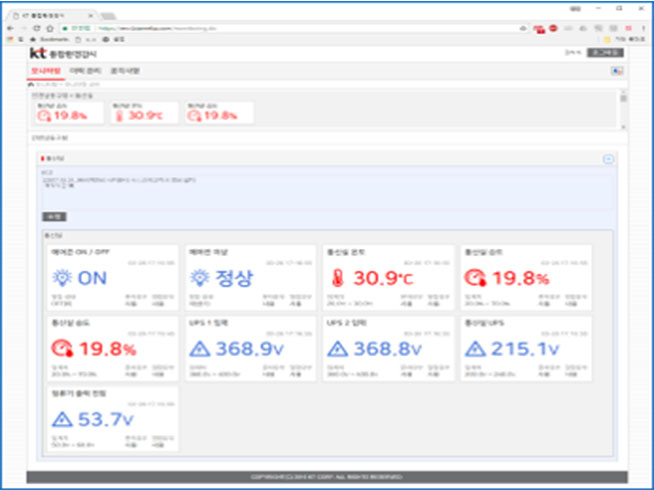This screenshot has height=490, width=654.
Task: Click the red stop-sign extension icon
Action: tap(553, 28)
